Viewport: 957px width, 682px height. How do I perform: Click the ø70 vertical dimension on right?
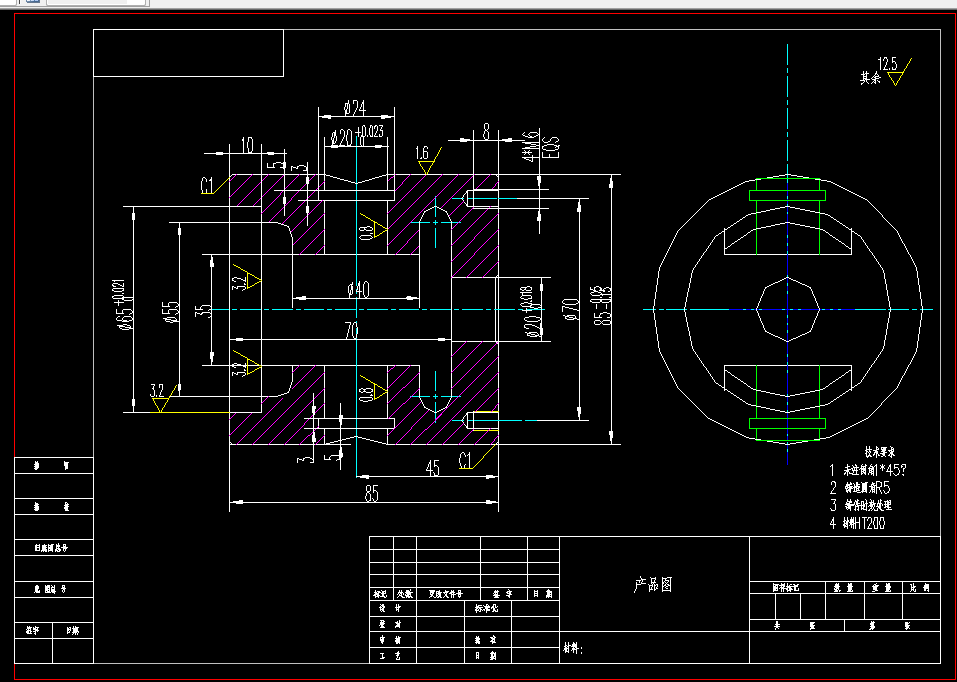570,309
